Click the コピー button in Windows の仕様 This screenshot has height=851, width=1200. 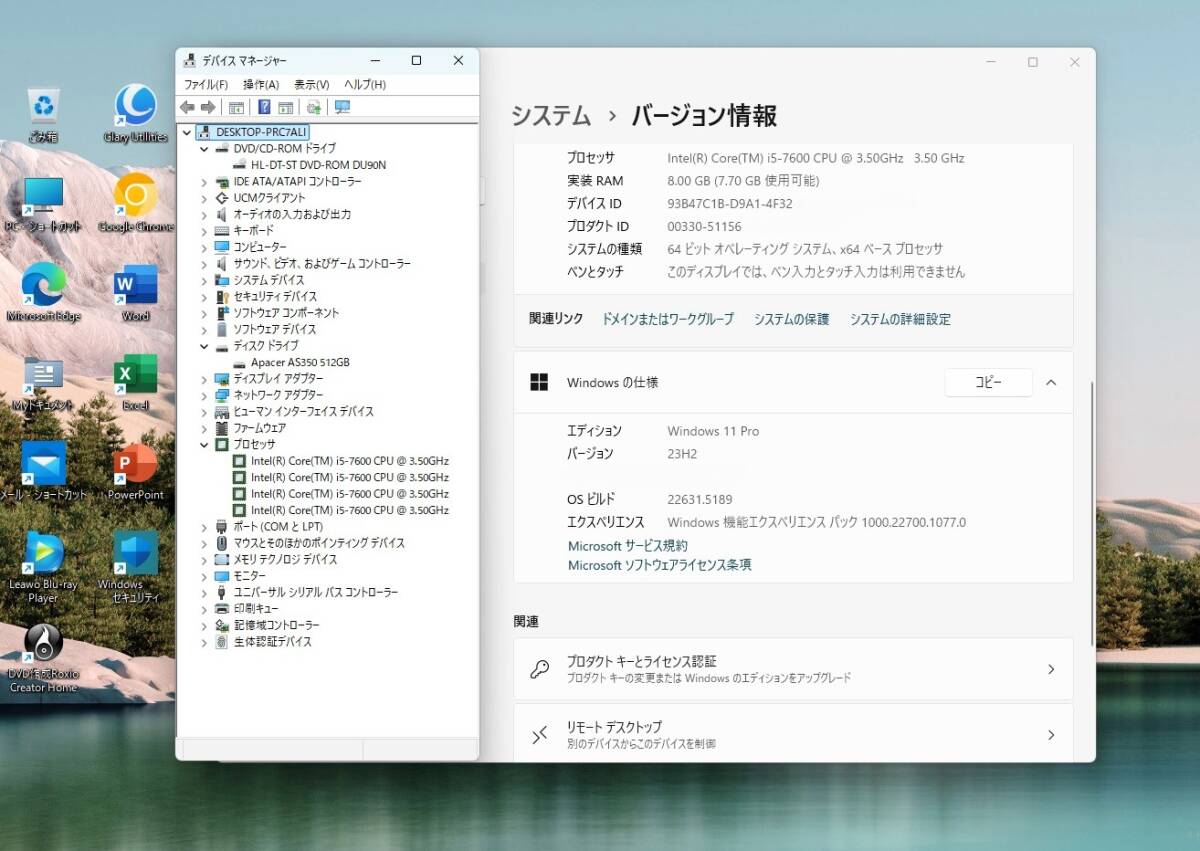tap(988, 382)
